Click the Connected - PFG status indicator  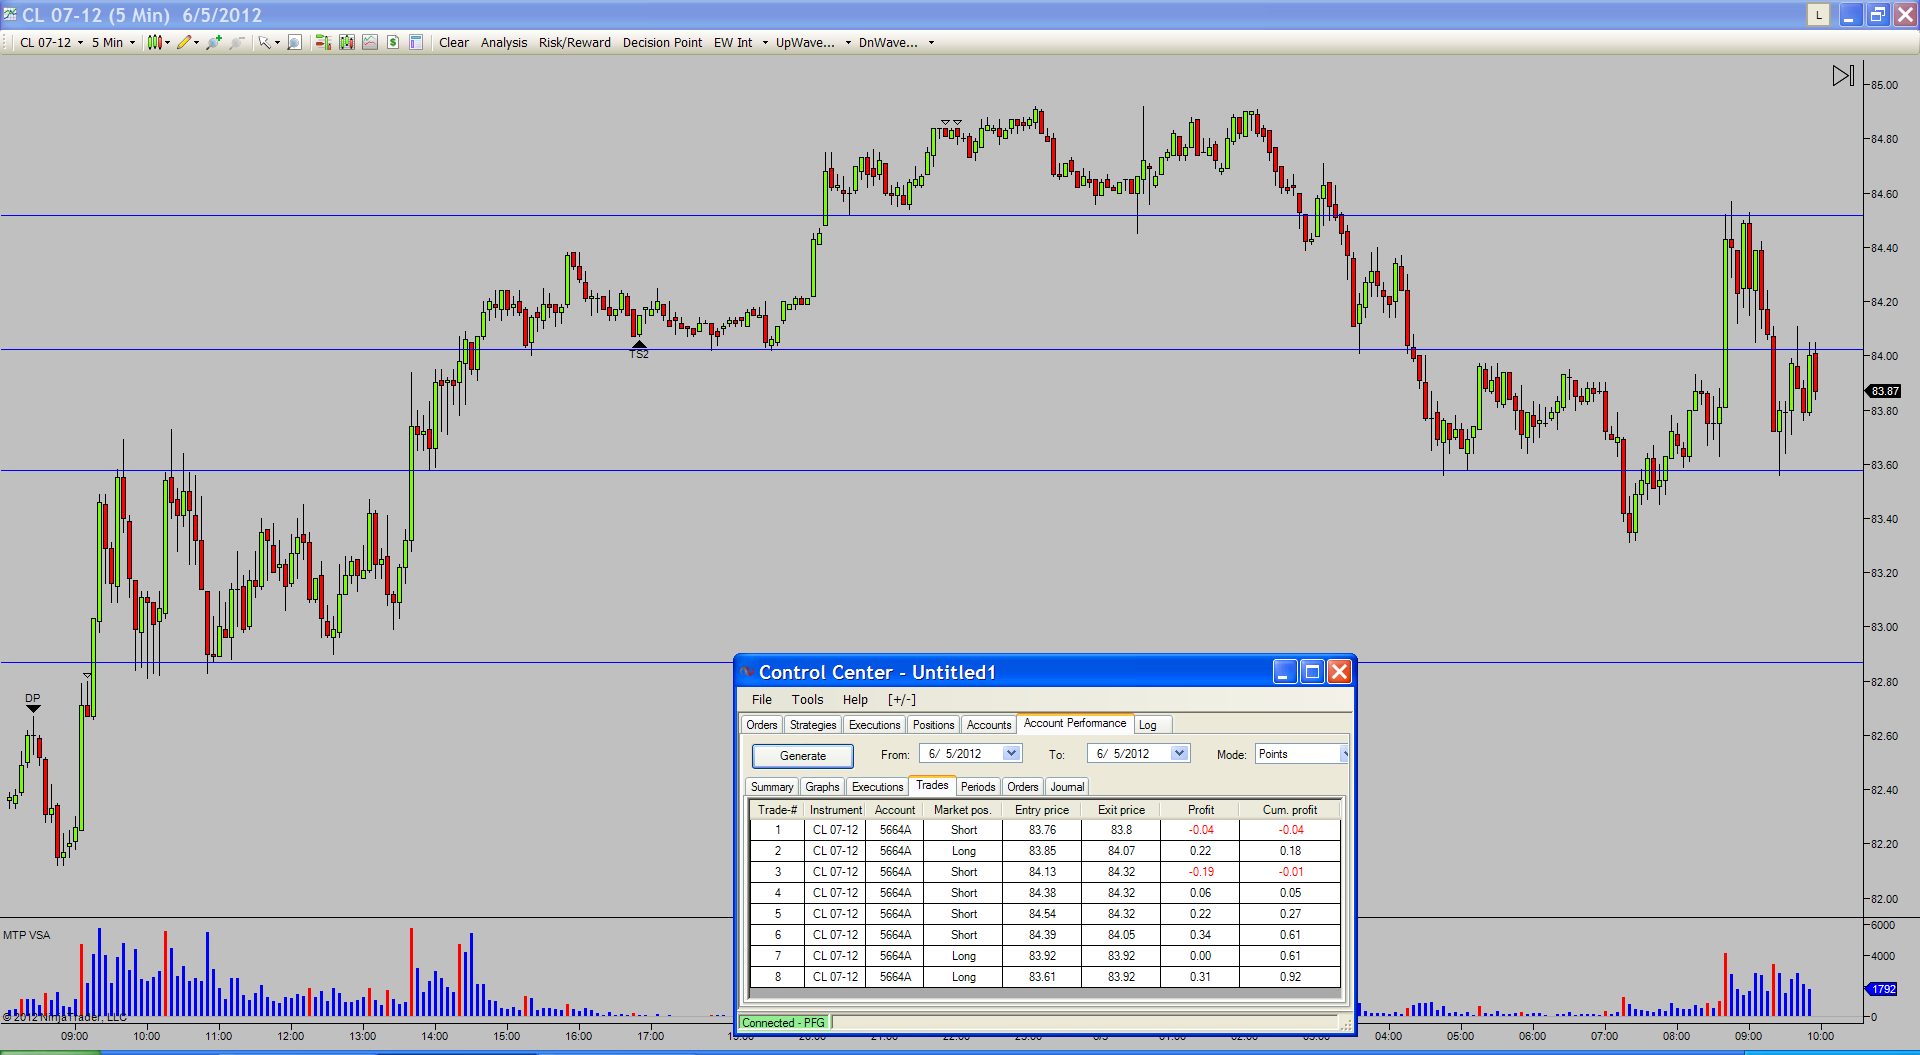pyautogui.click(x=783, y=1022)
